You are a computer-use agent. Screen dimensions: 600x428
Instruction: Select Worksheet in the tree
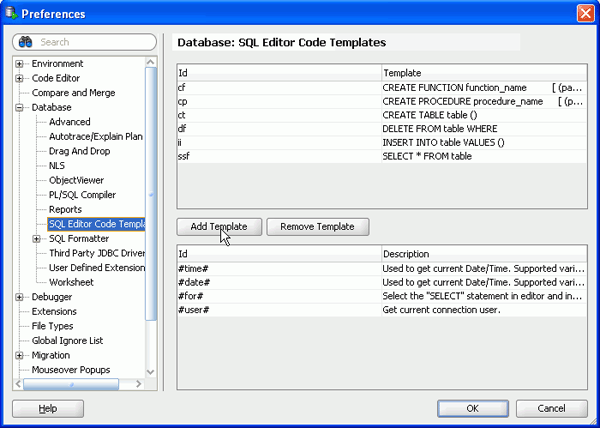click(71, 282)
